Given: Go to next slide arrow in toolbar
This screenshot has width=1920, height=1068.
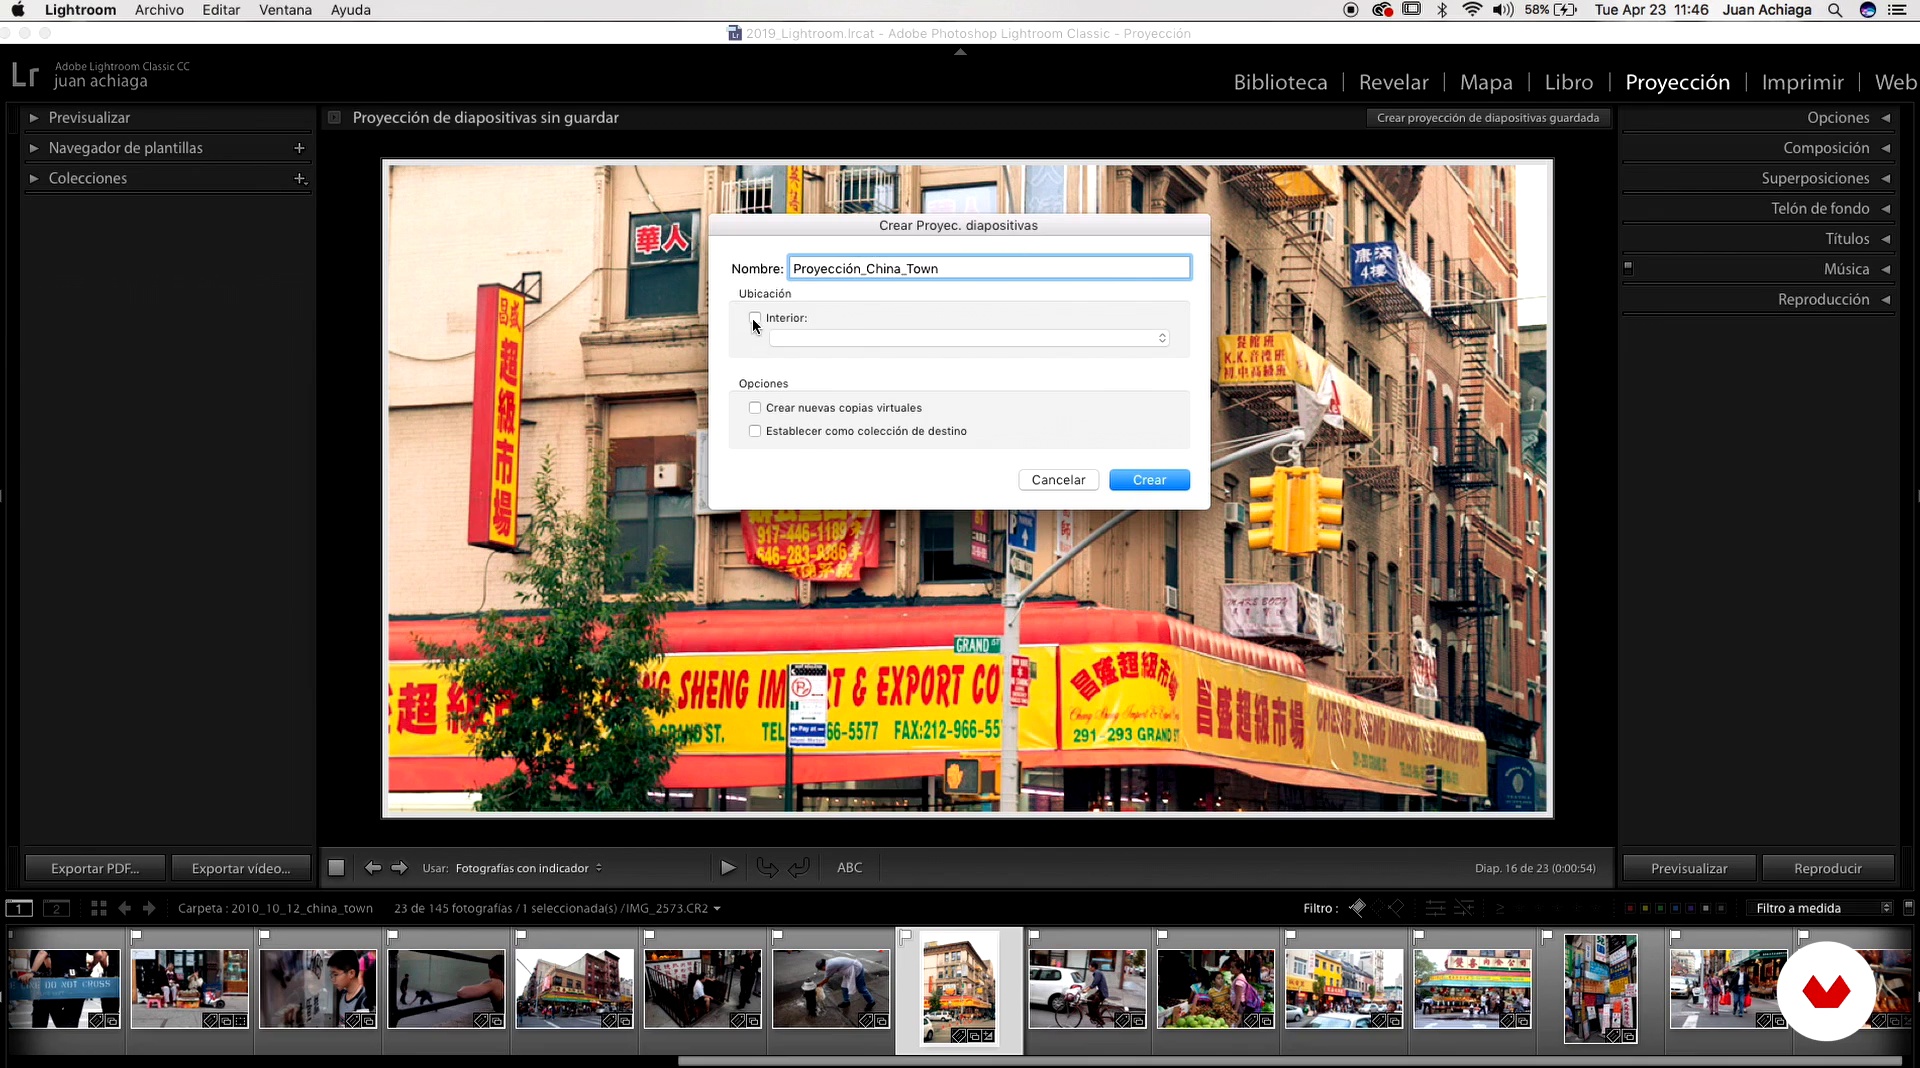Looking at the screenshot, I should click(x=399, y=868).
